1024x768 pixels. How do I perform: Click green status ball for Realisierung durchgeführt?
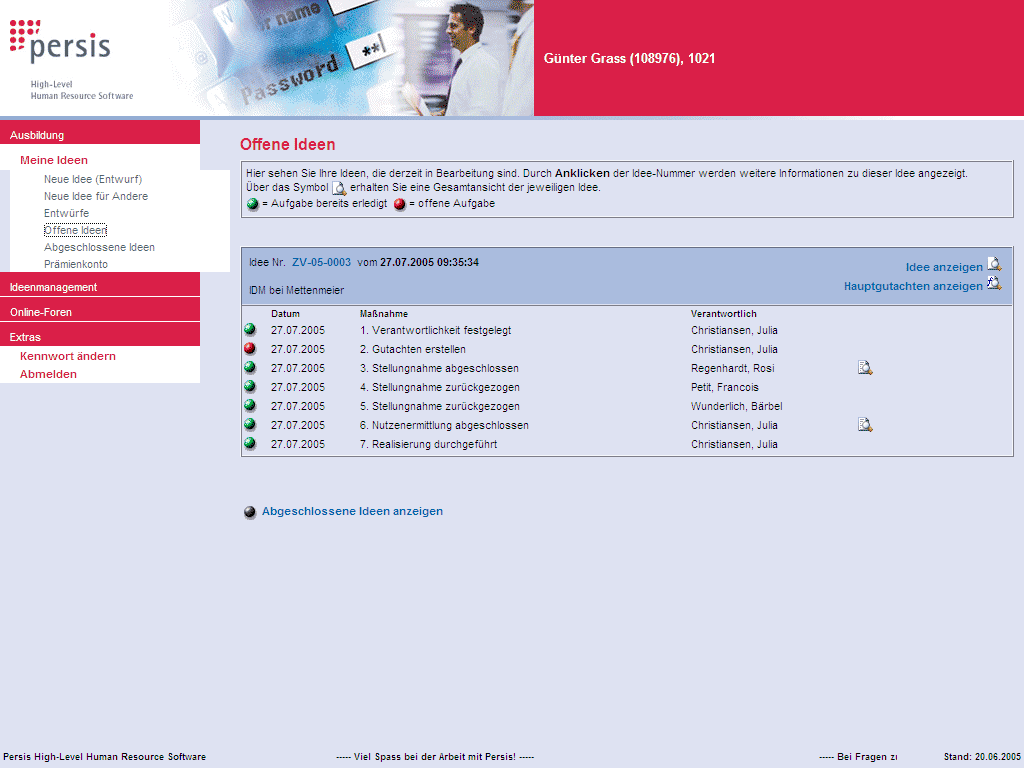pyautogui.click(x=250, y=444)
